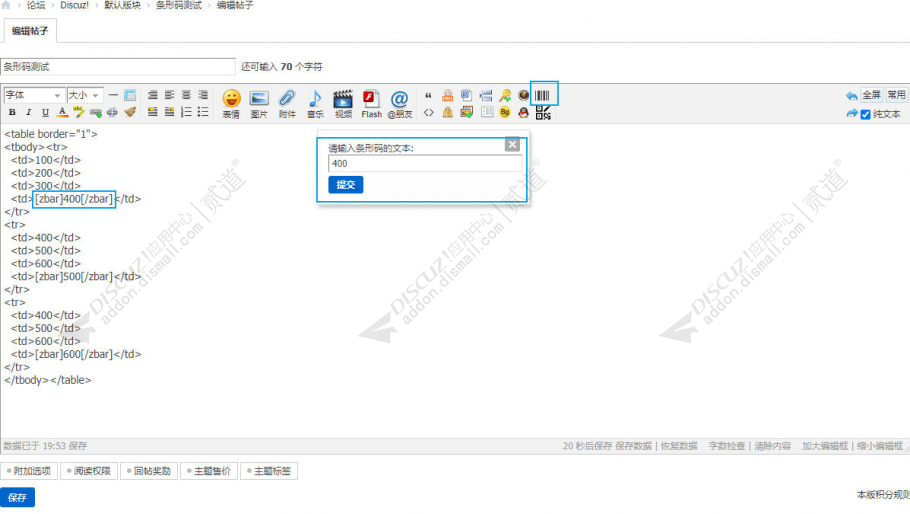Click 字数检查 word count link
The image size is (910, 514).
tap(727, 446)
